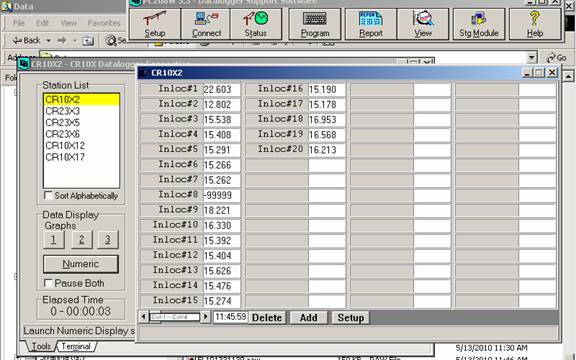Switch to the Tools tab

point(41,346)
